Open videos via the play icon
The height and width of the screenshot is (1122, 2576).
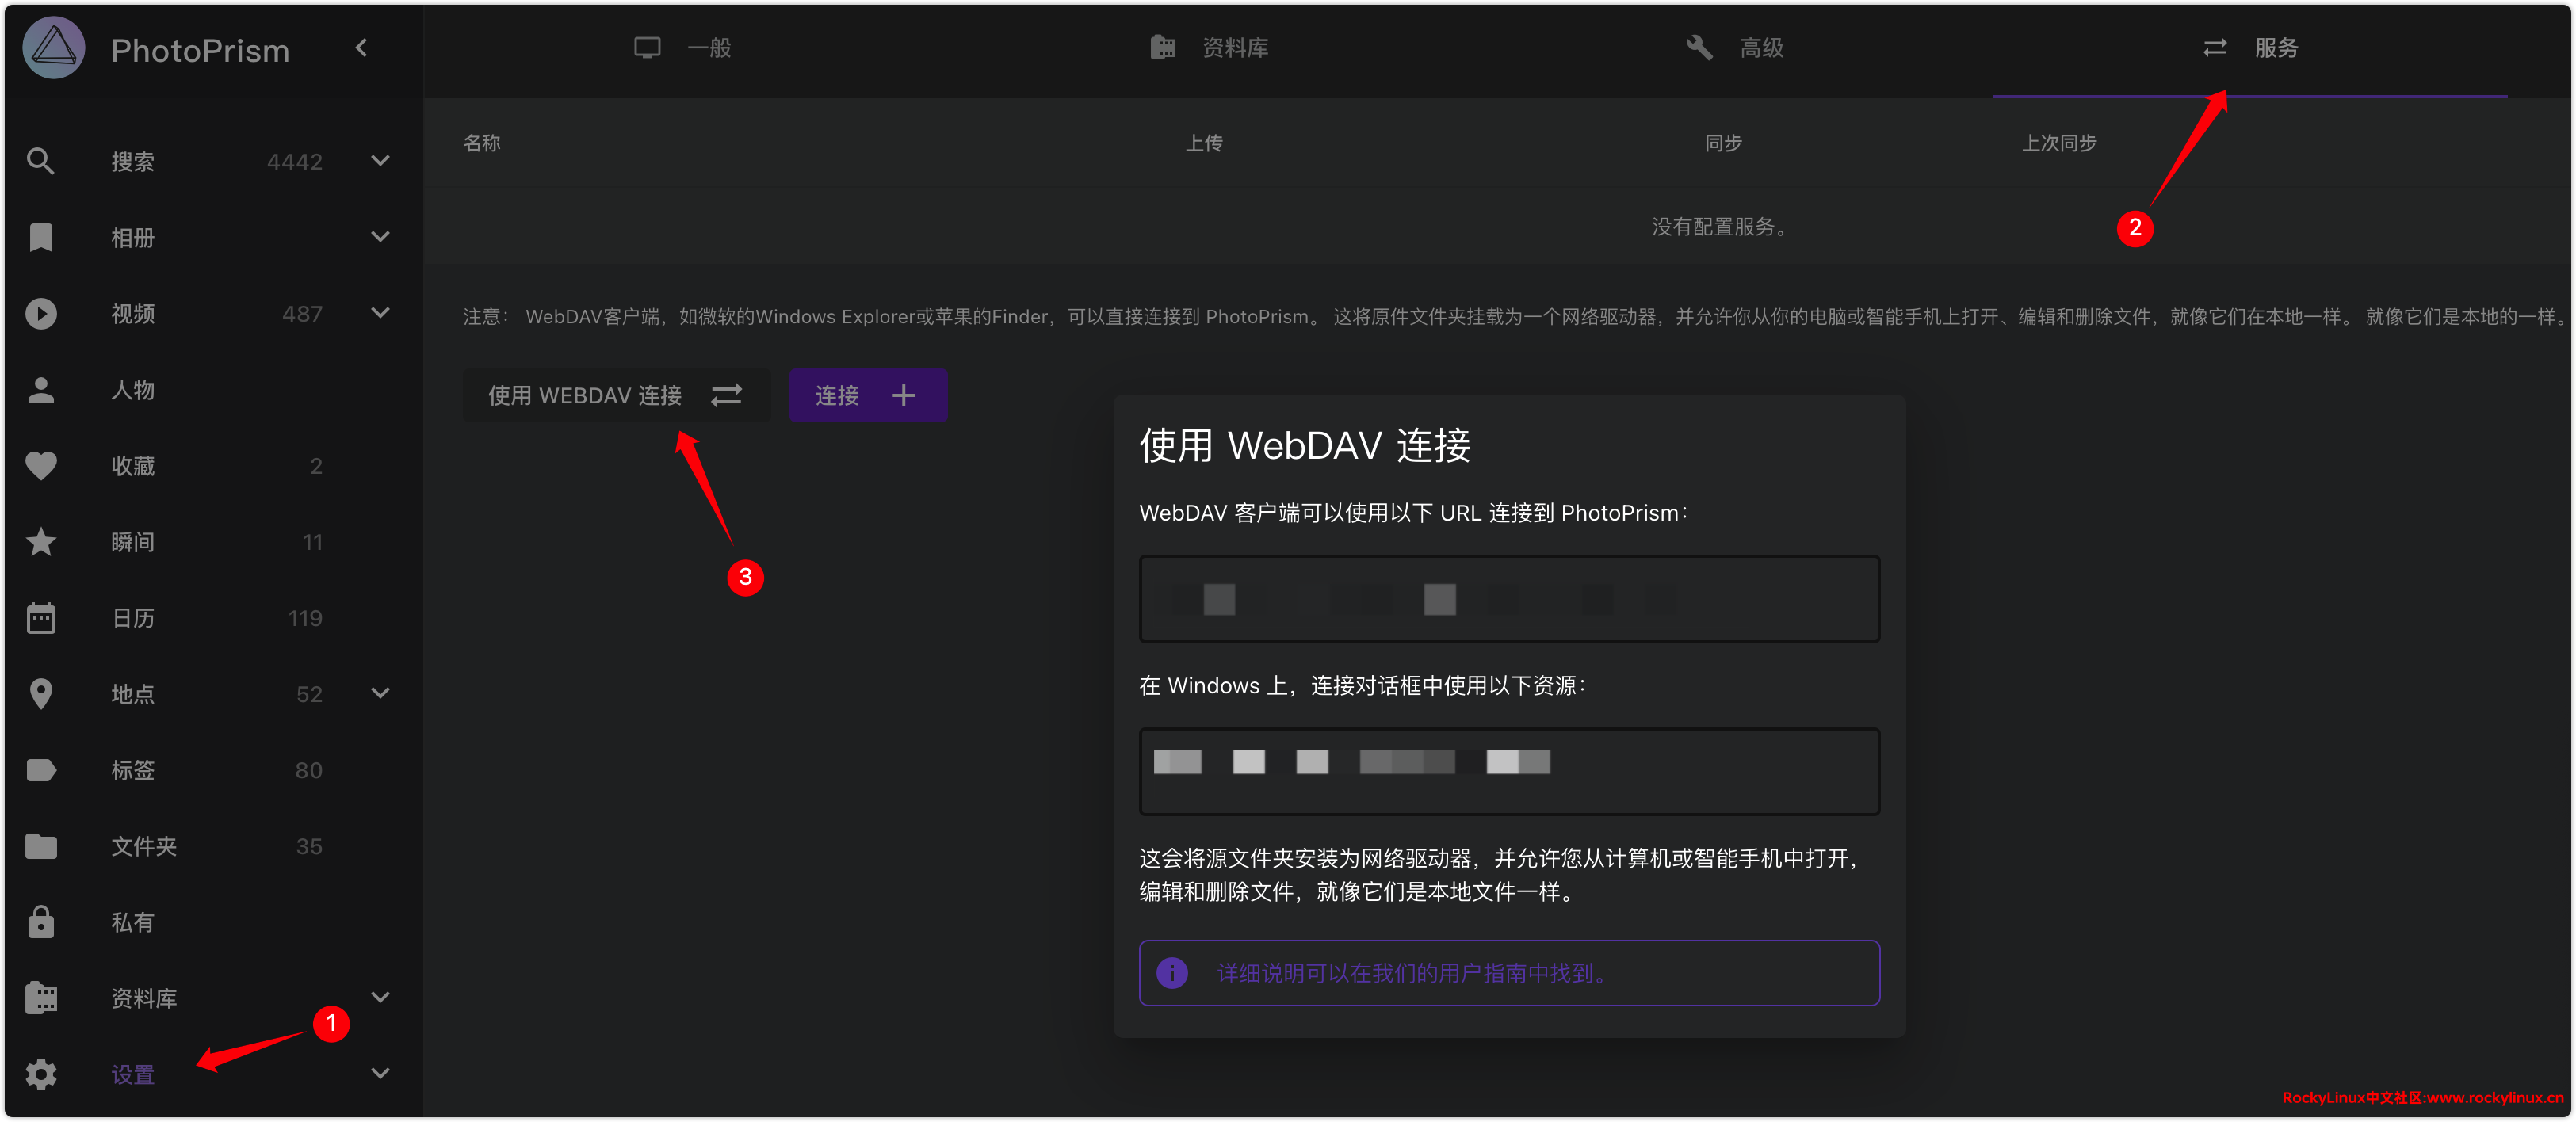point(40,314)
